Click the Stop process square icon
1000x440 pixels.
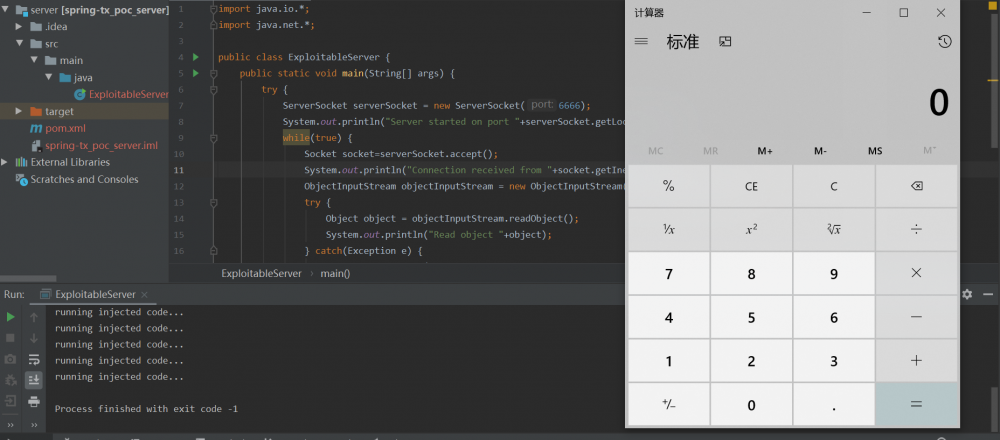tap(11, 338)
